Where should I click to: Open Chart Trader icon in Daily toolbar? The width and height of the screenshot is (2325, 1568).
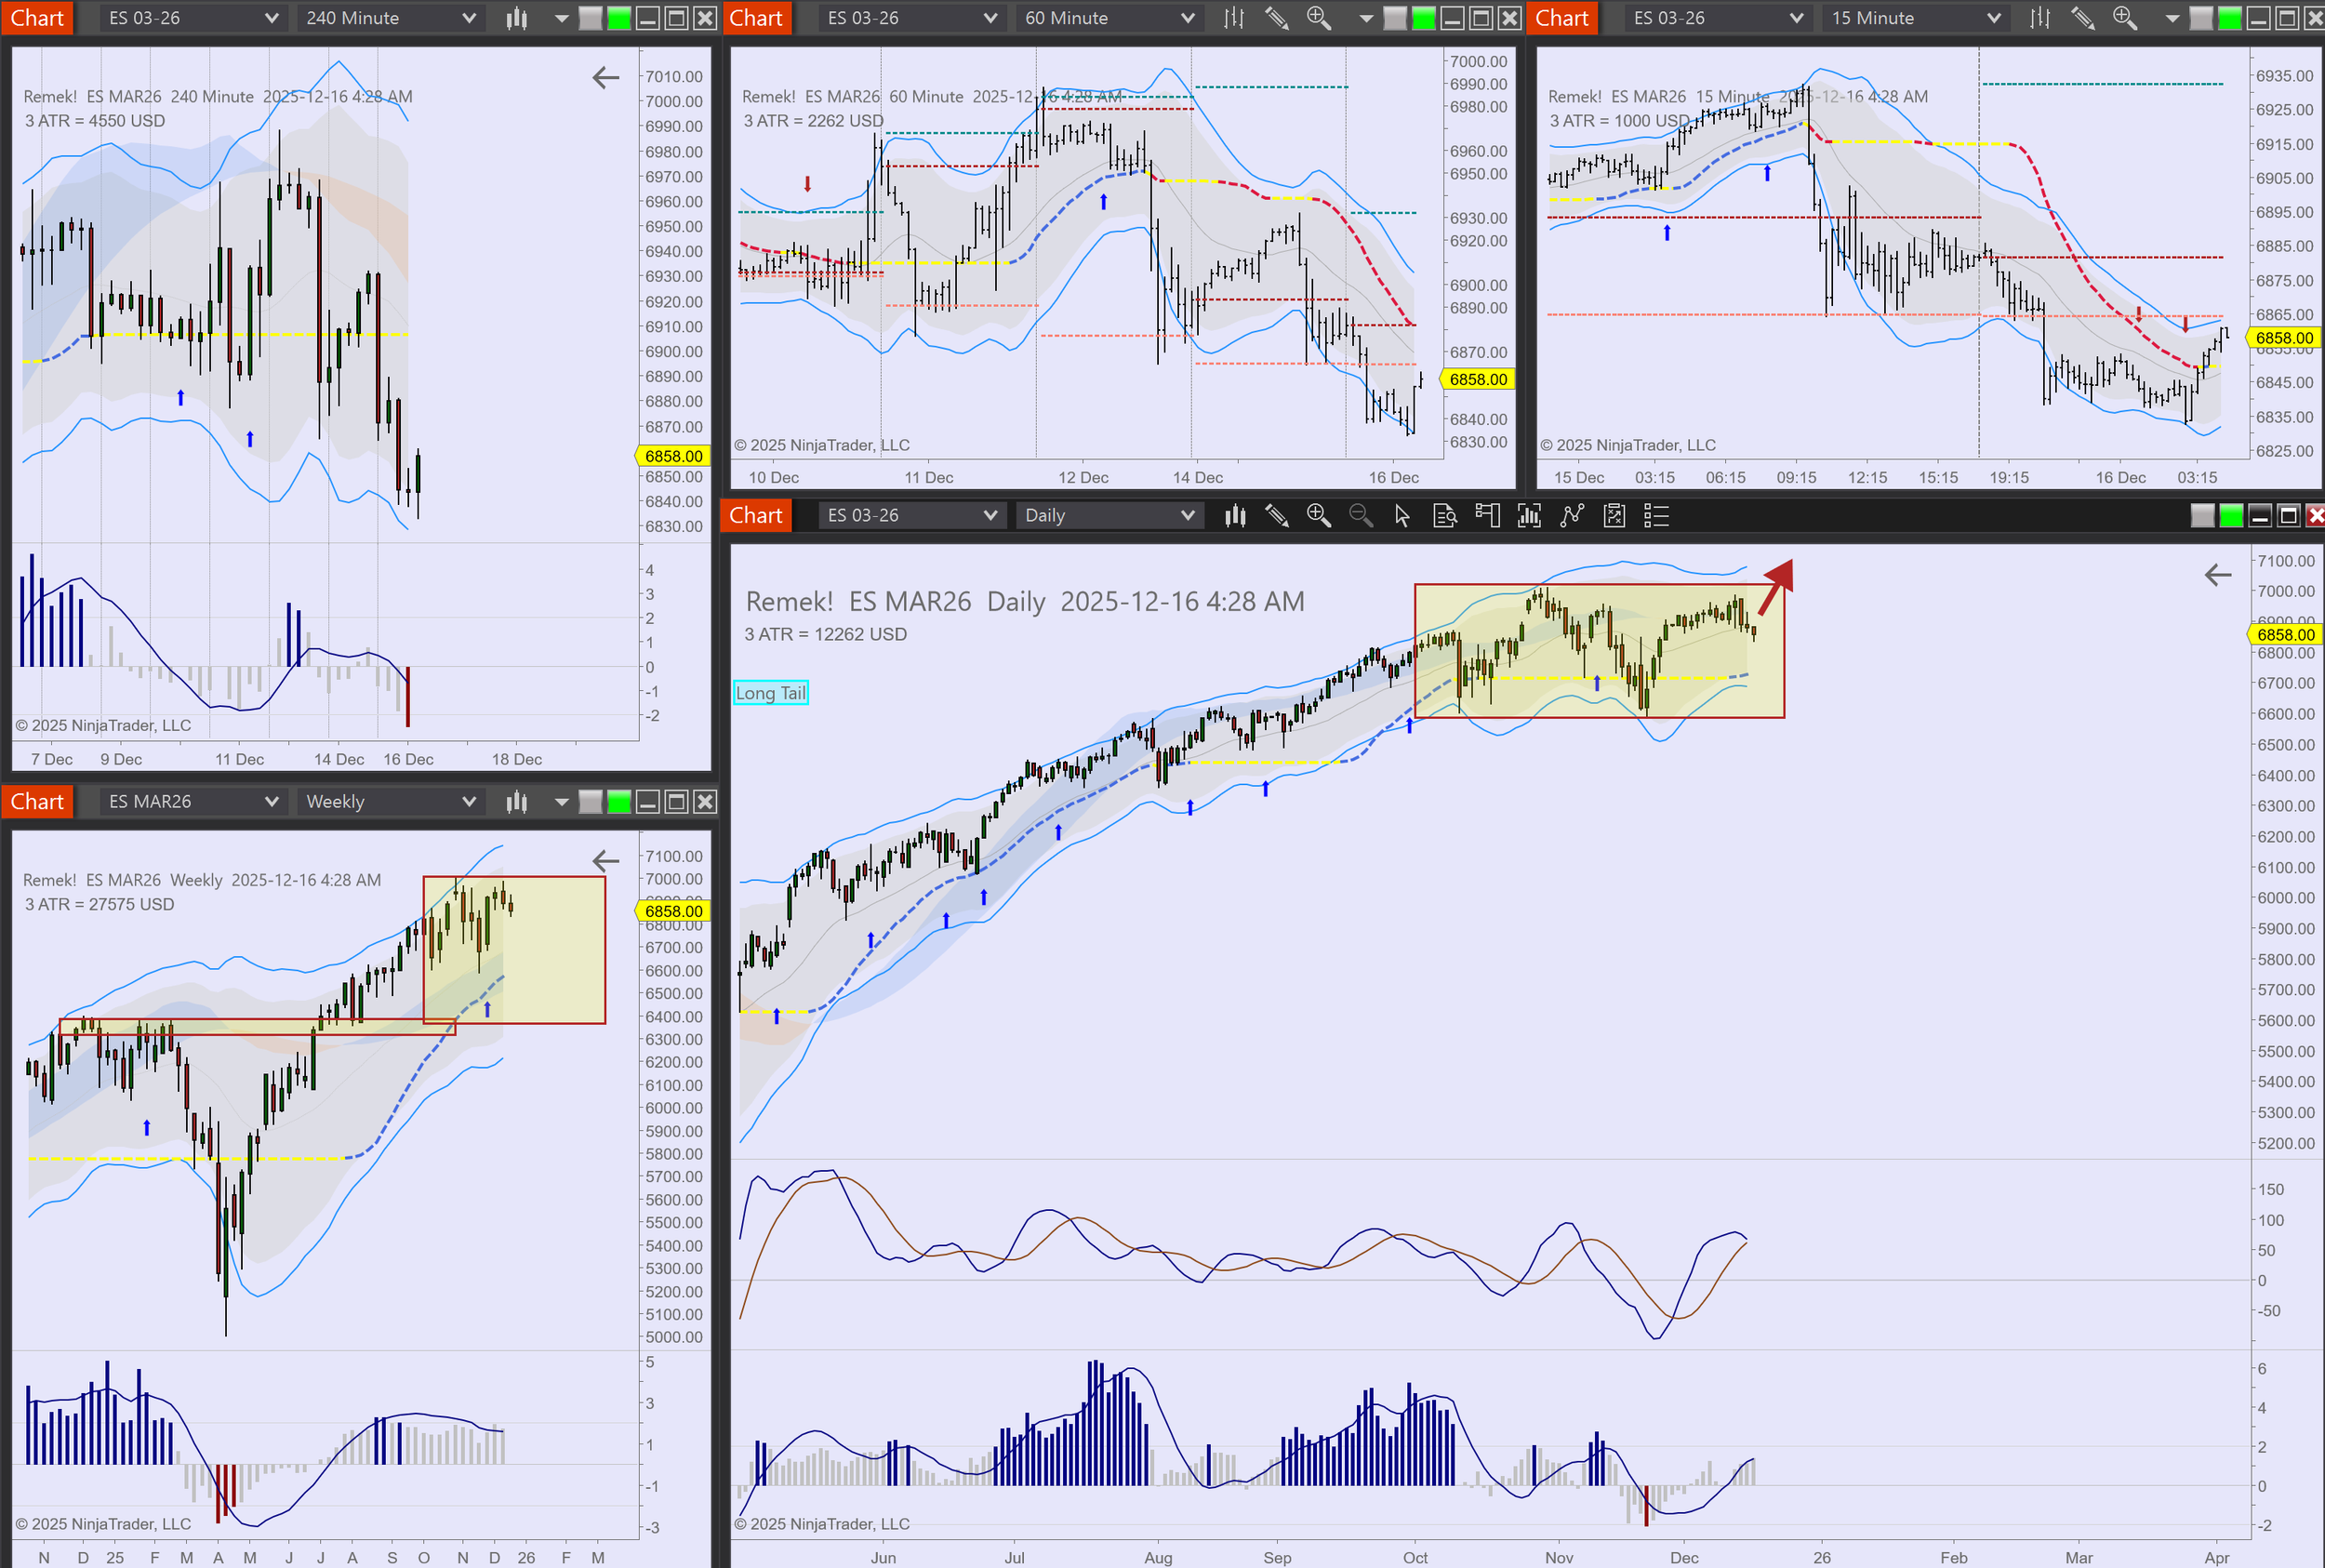(x=1487, y=516)
